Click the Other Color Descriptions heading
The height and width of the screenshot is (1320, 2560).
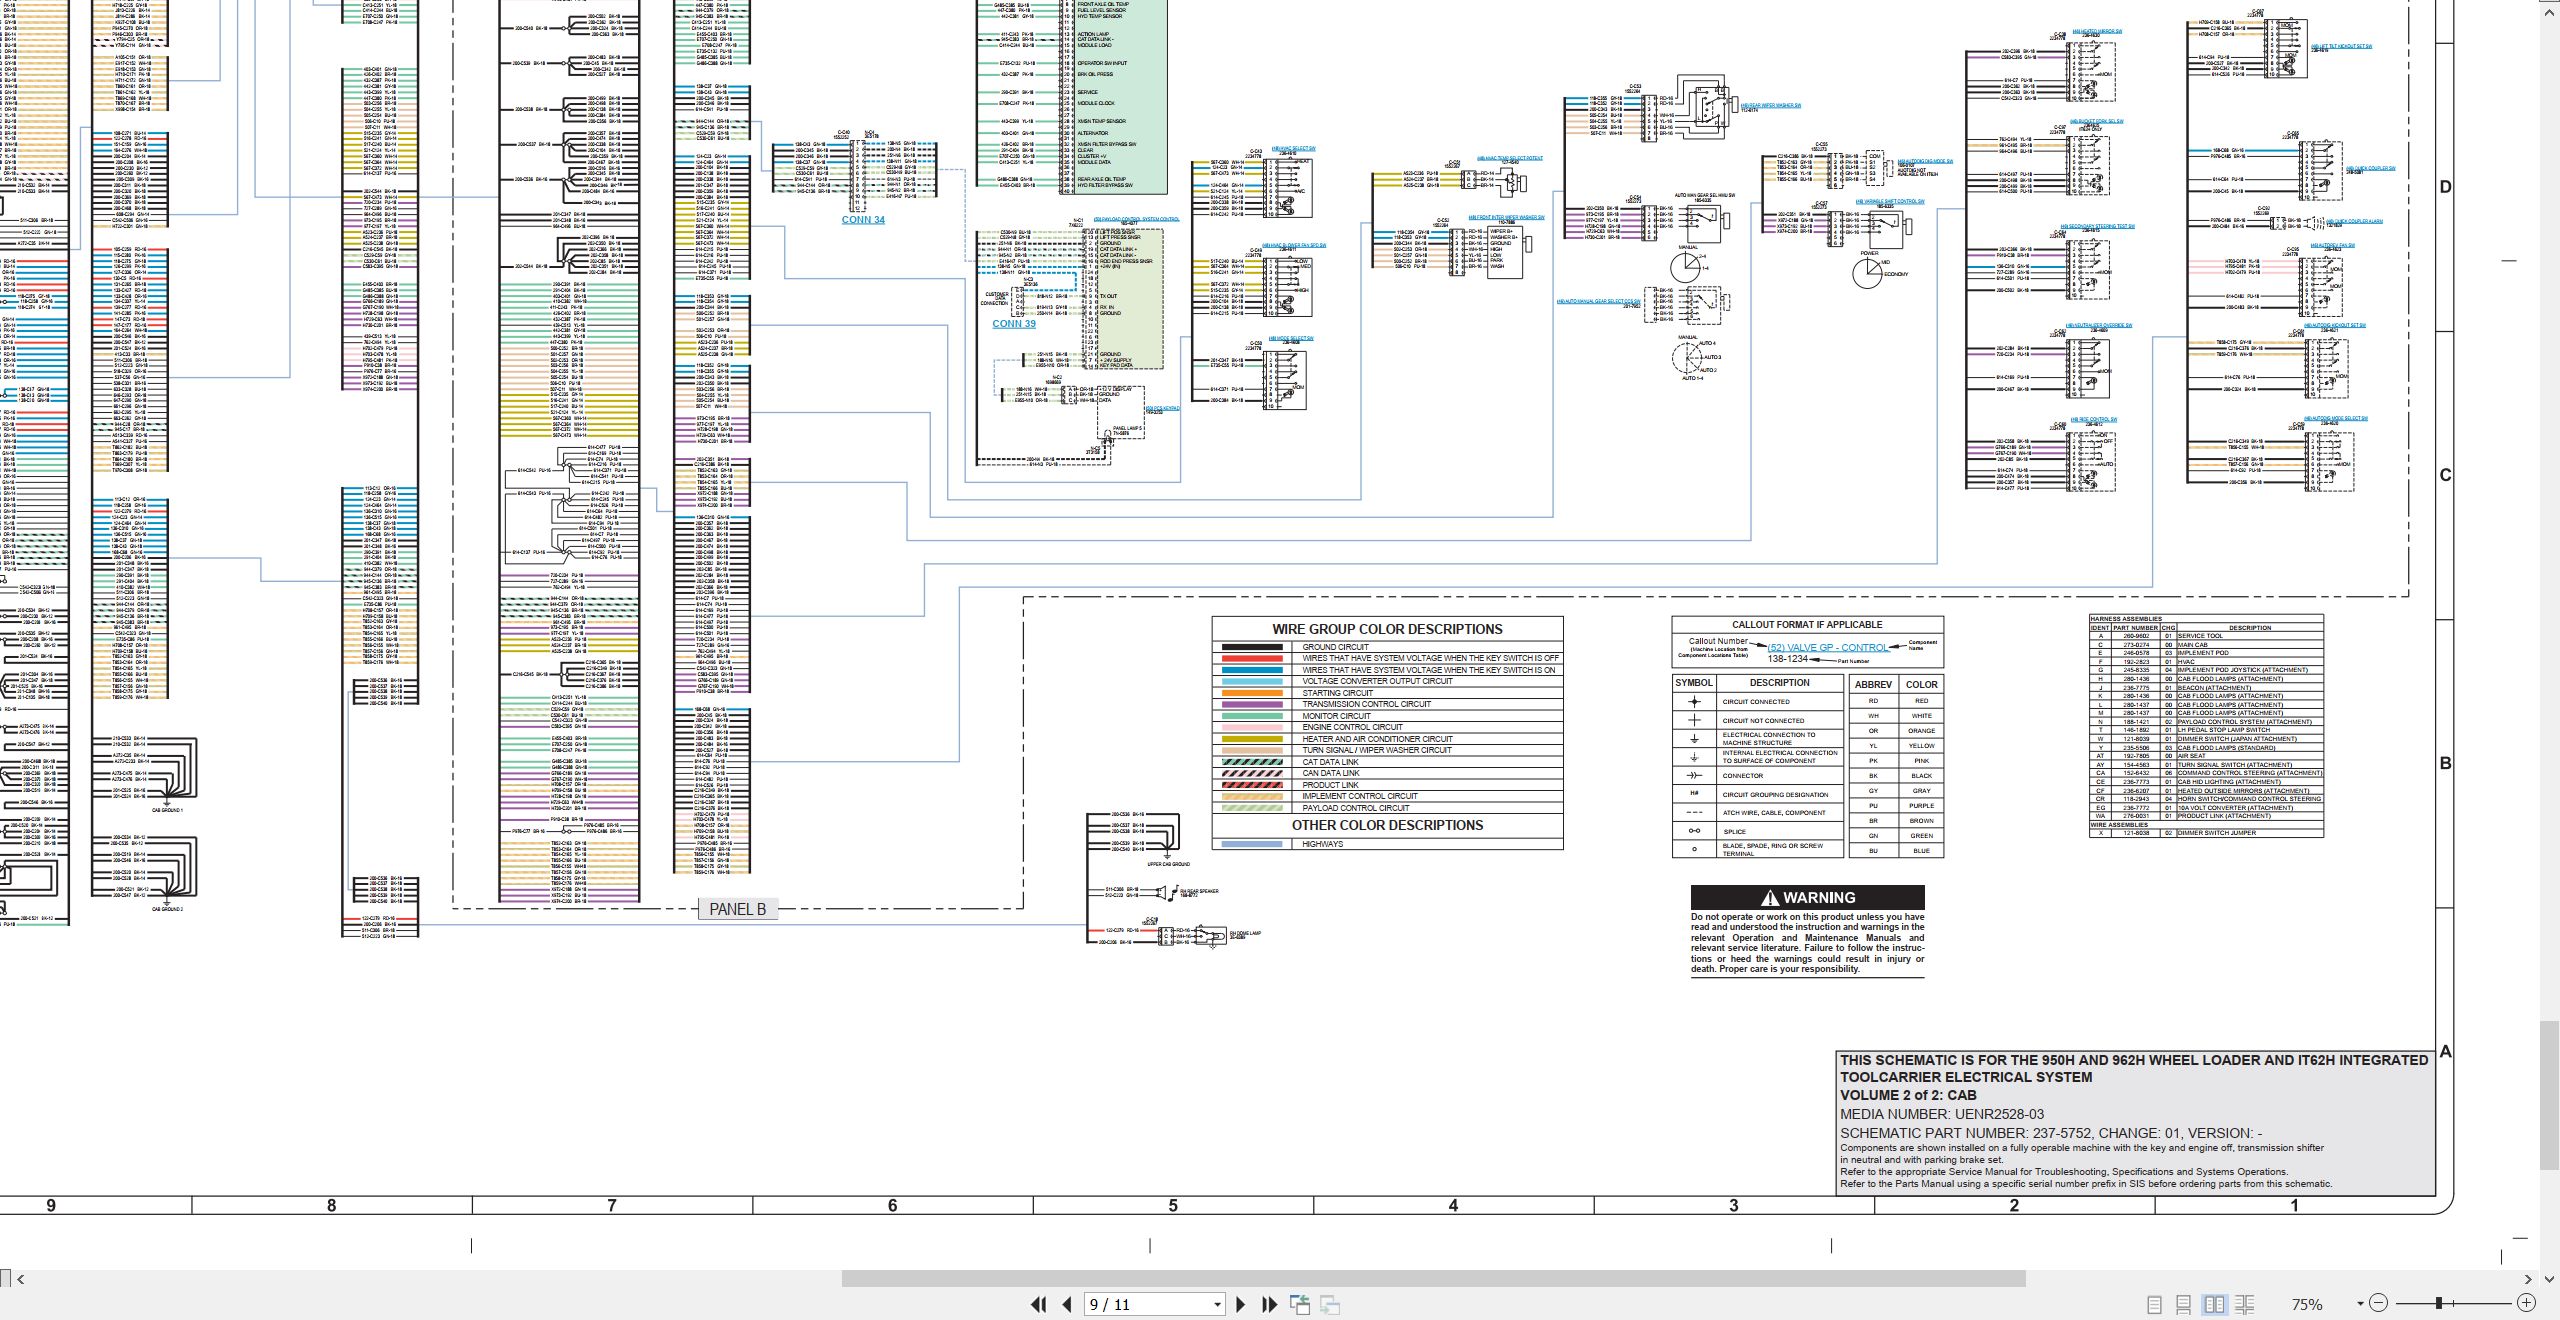(x=1387, y=826)
